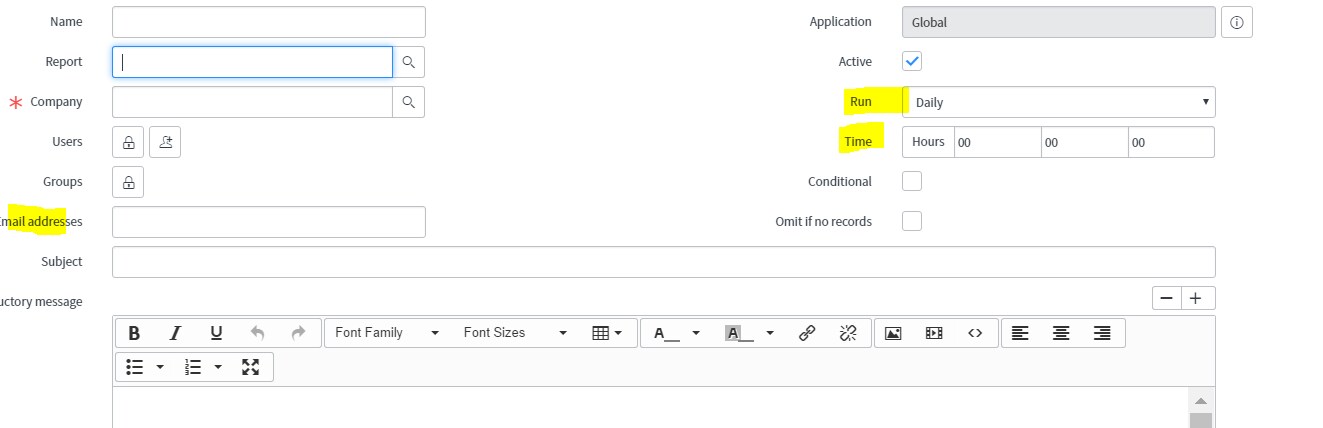Expand the Font Sizes dropdown

(515, 333)
